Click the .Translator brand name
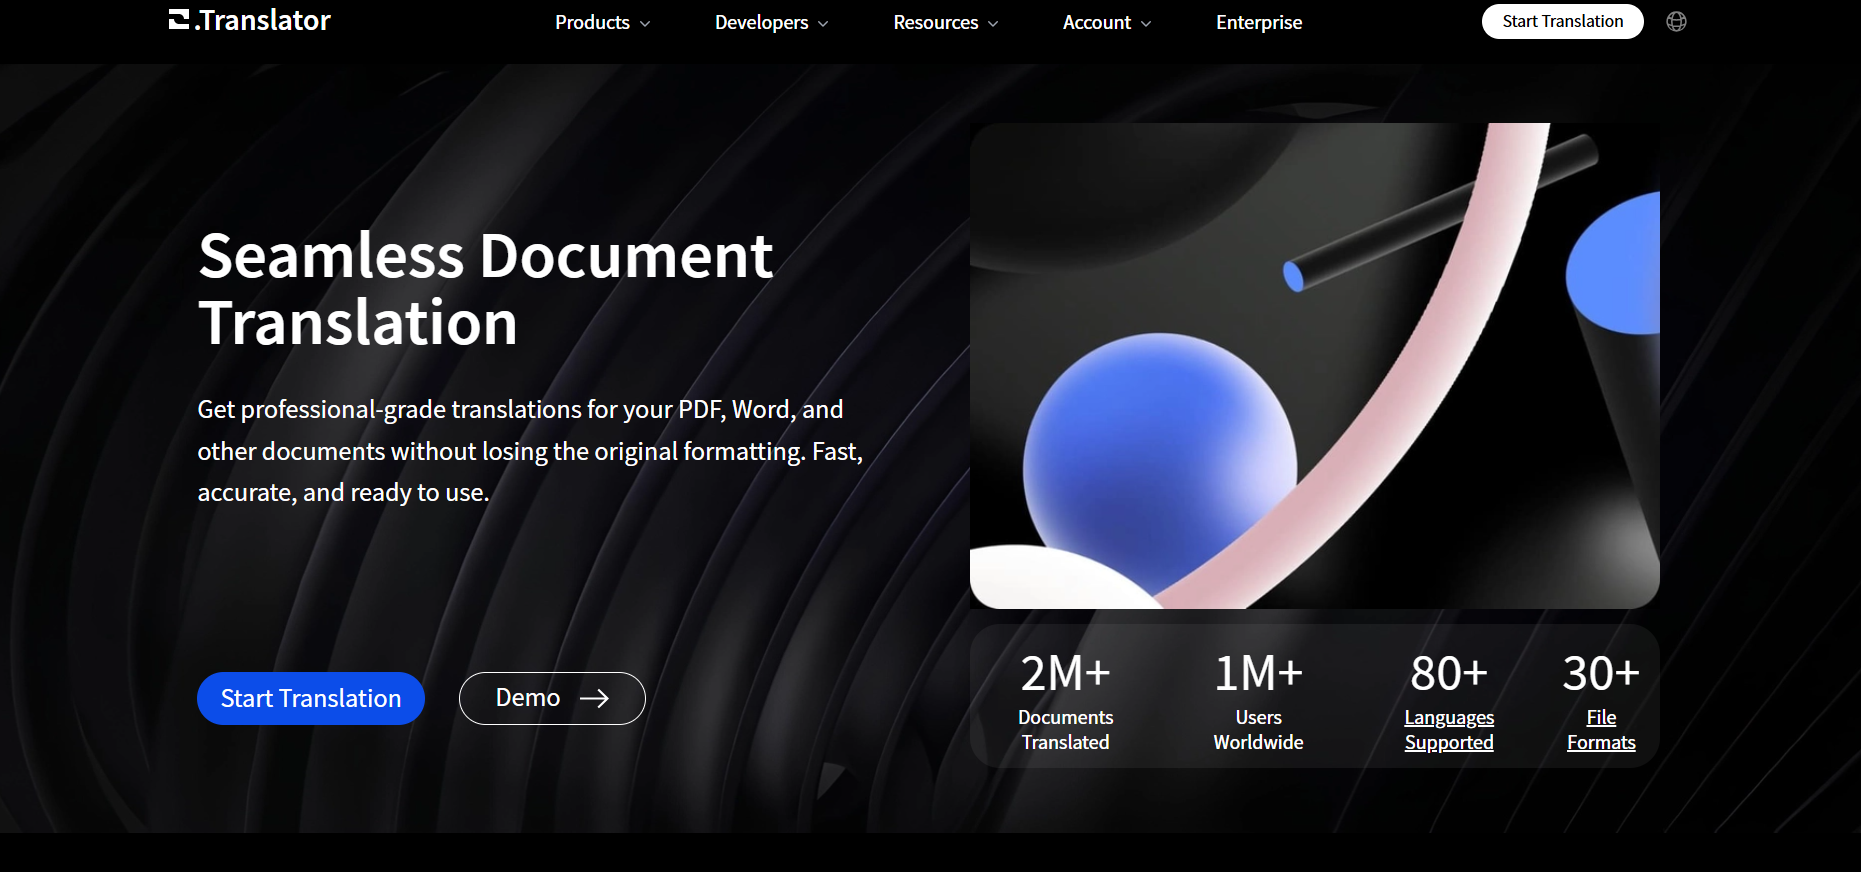This screenshot has height=872, width=1861. coord(262,20)
